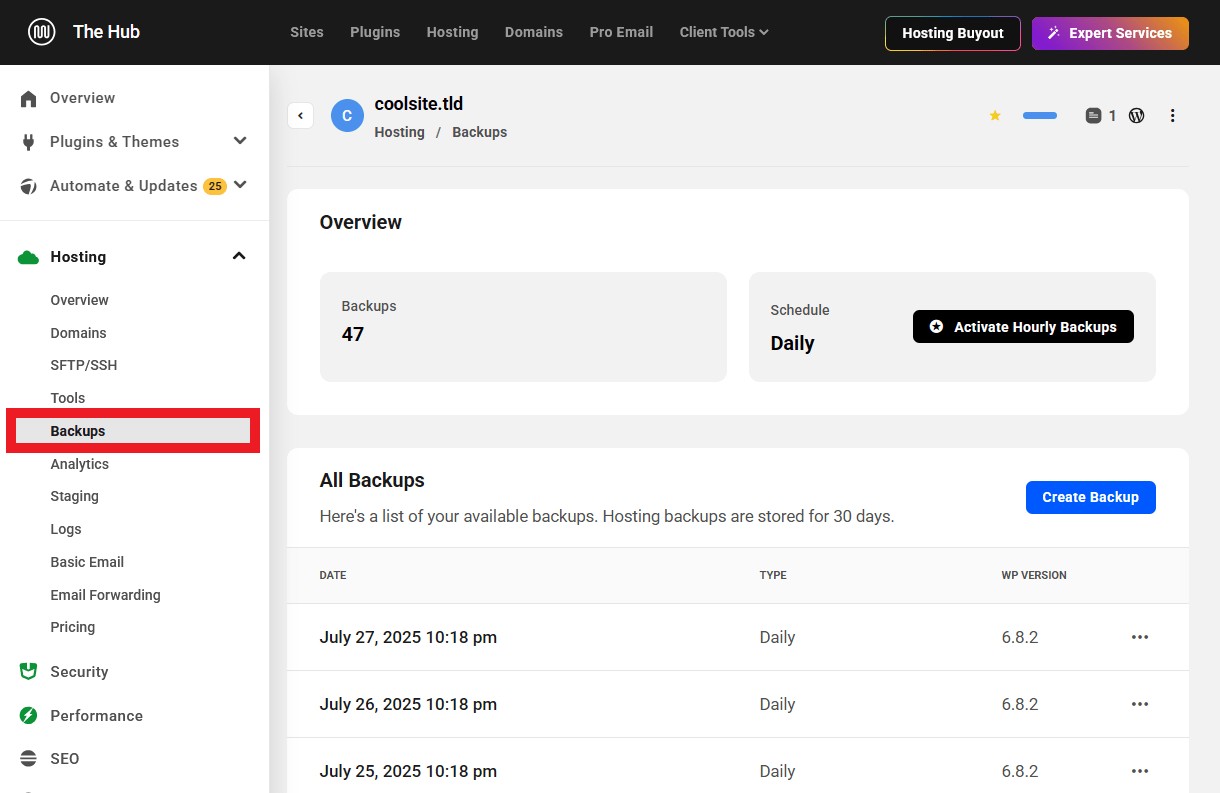Open the Hosting breadcrumb link
The width and height of the screenshot is (1220, 793).
tap(399, 131)
